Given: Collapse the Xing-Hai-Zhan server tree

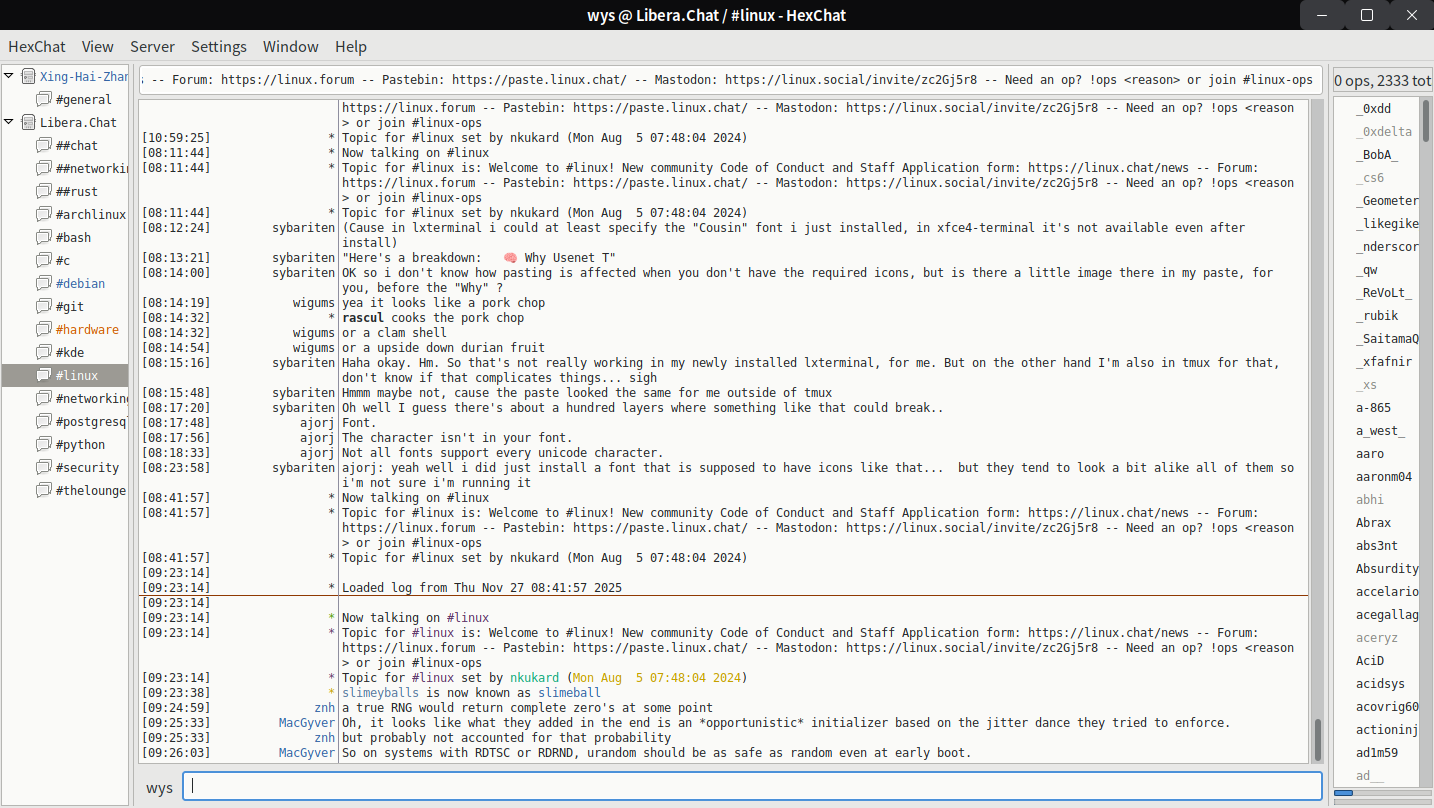Looking at the screenshot, I should pyautogui.click(x=10, y=76).
